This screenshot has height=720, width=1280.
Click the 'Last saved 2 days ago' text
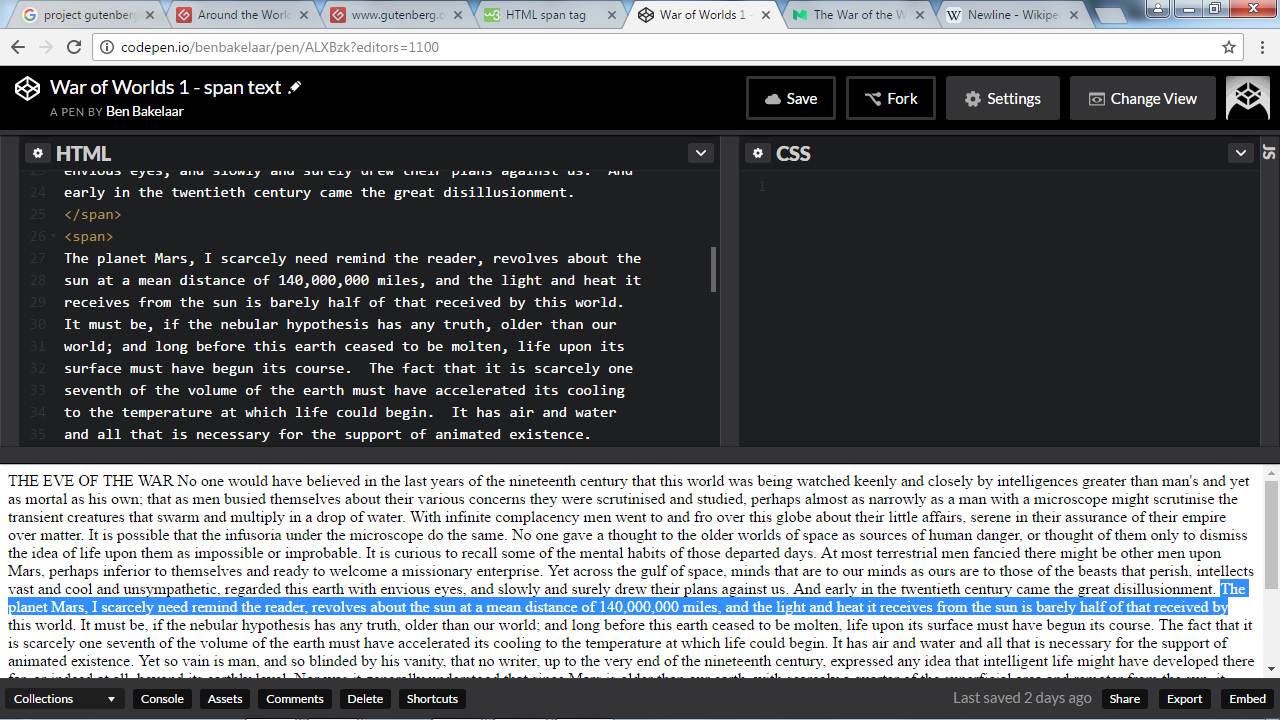[x=1022, y=699]
